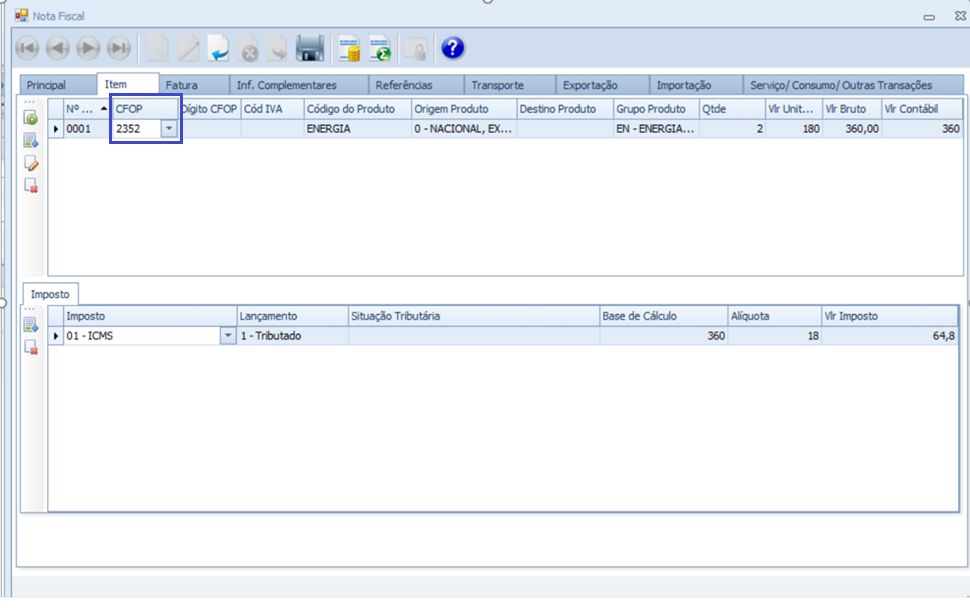Select the Alíquota cell with value 18
Viewport: 970px width, 608px height.
[x=774, y=336]
